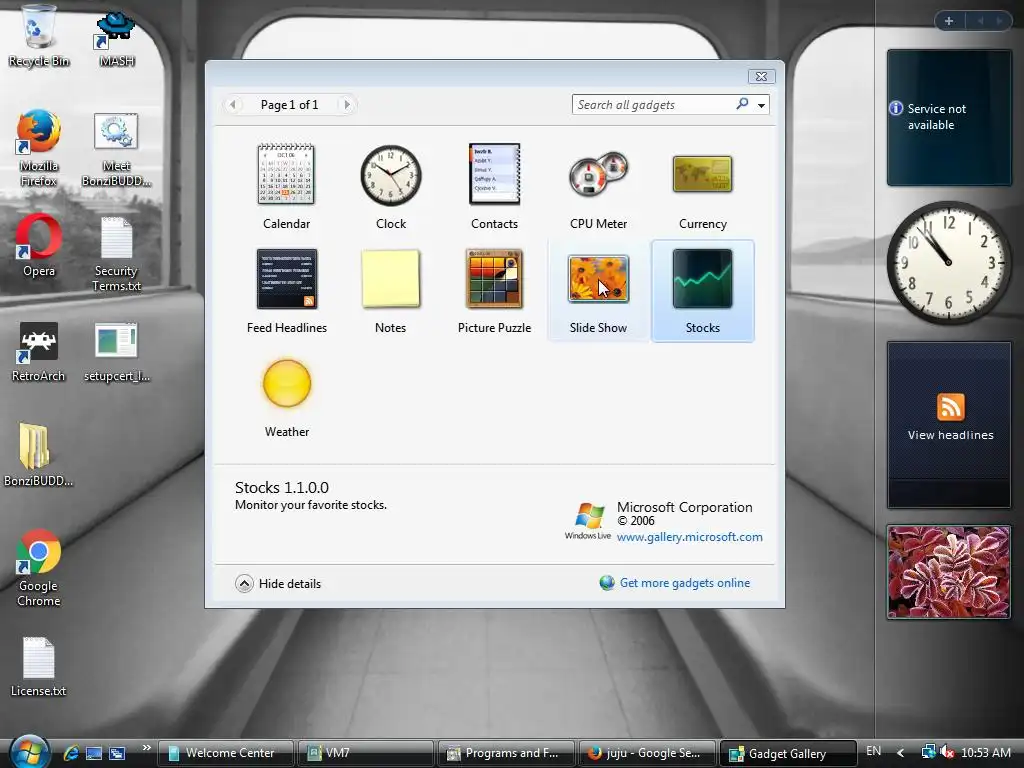Select the Clock gadget in the gallery
Viewport: 1024px width, 768px height.
click(391, 176)
